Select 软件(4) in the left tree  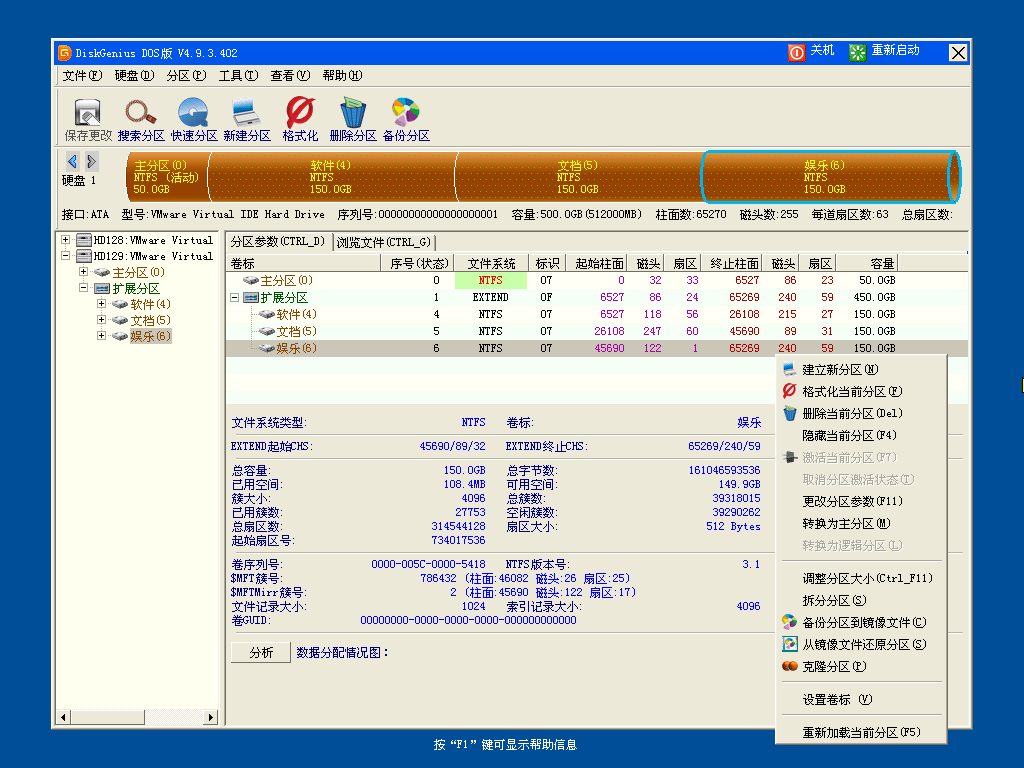(150, 304)
